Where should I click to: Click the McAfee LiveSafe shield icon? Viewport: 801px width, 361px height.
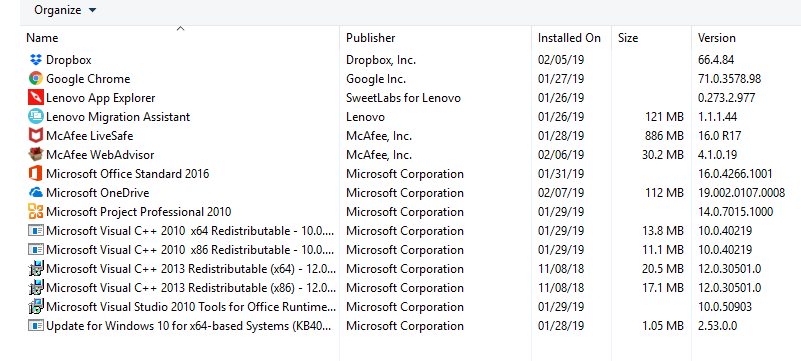[35, 136]
